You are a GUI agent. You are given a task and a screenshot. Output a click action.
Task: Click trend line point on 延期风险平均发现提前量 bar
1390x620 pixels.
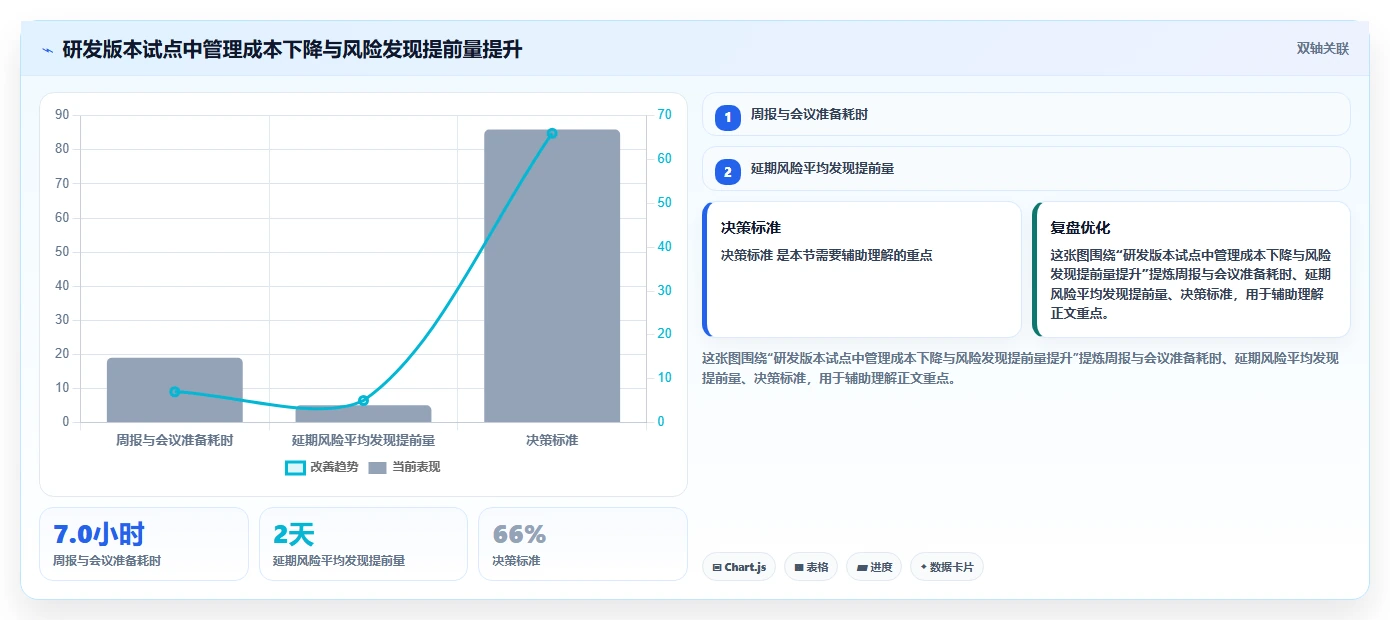363,400
